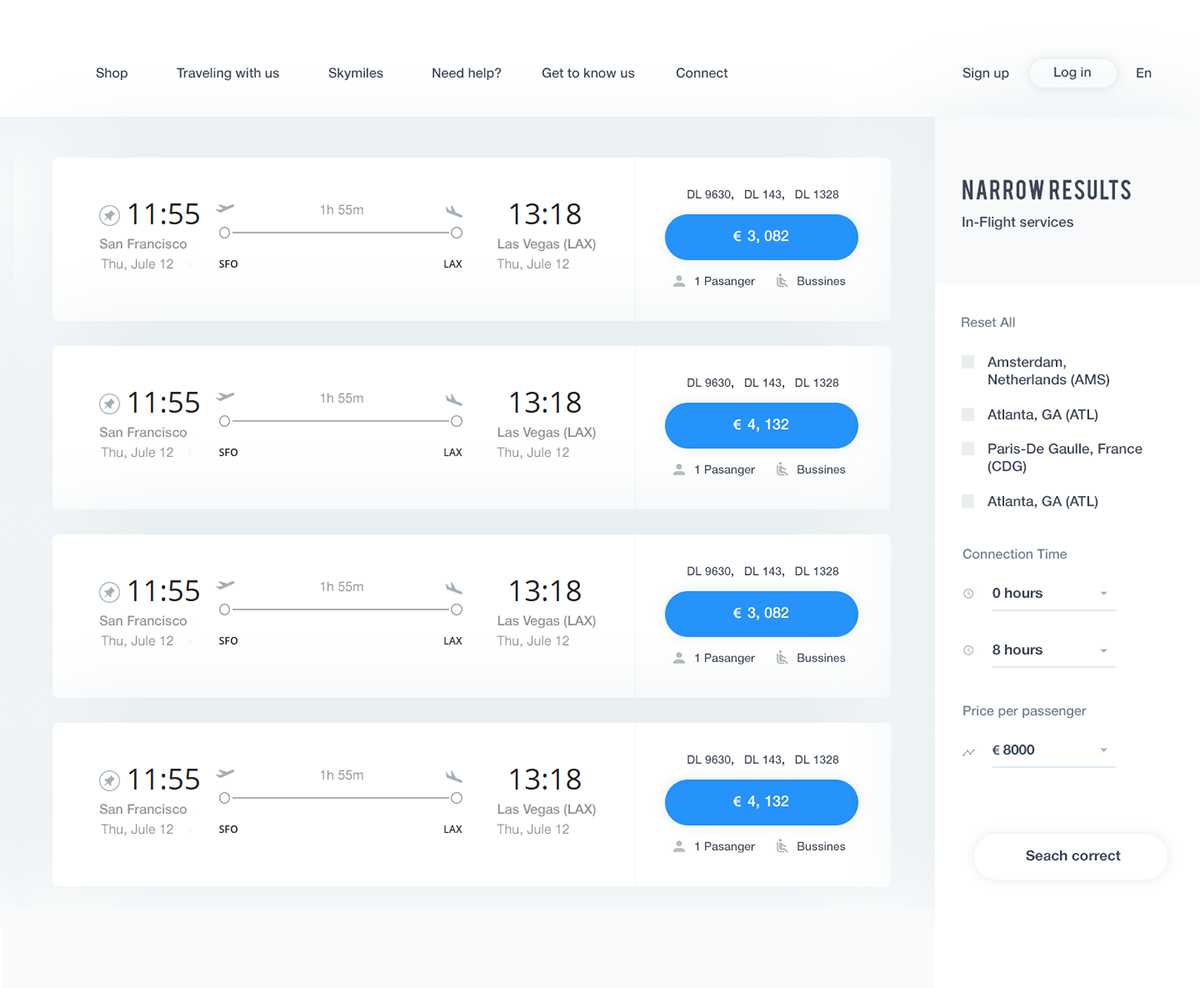The height and width of the screenshot is (988, 1200).
Task: Click the passenger icon in the first flight card
Action: click(680, 281)
